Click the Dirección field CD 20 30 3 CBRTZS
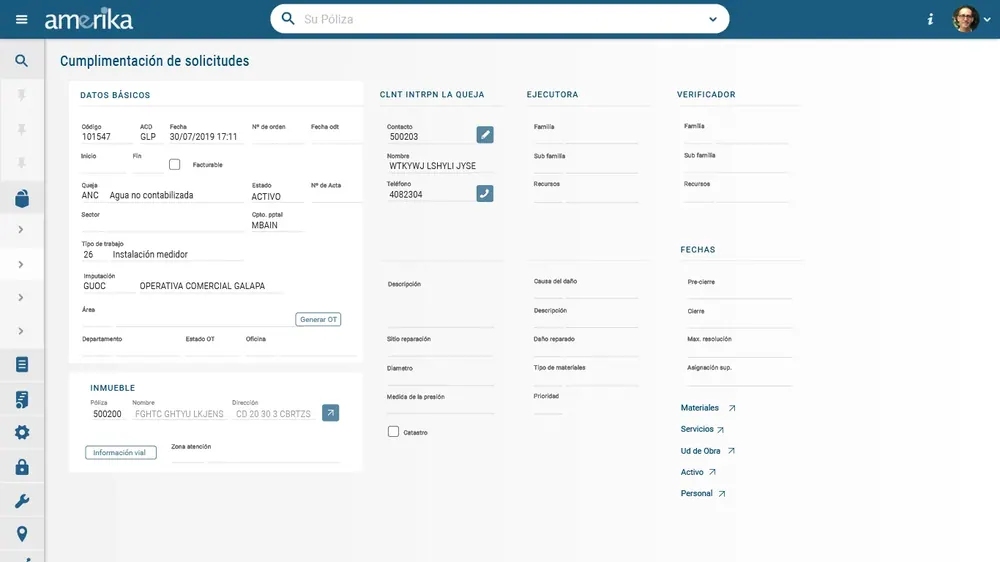 (274, 414)
